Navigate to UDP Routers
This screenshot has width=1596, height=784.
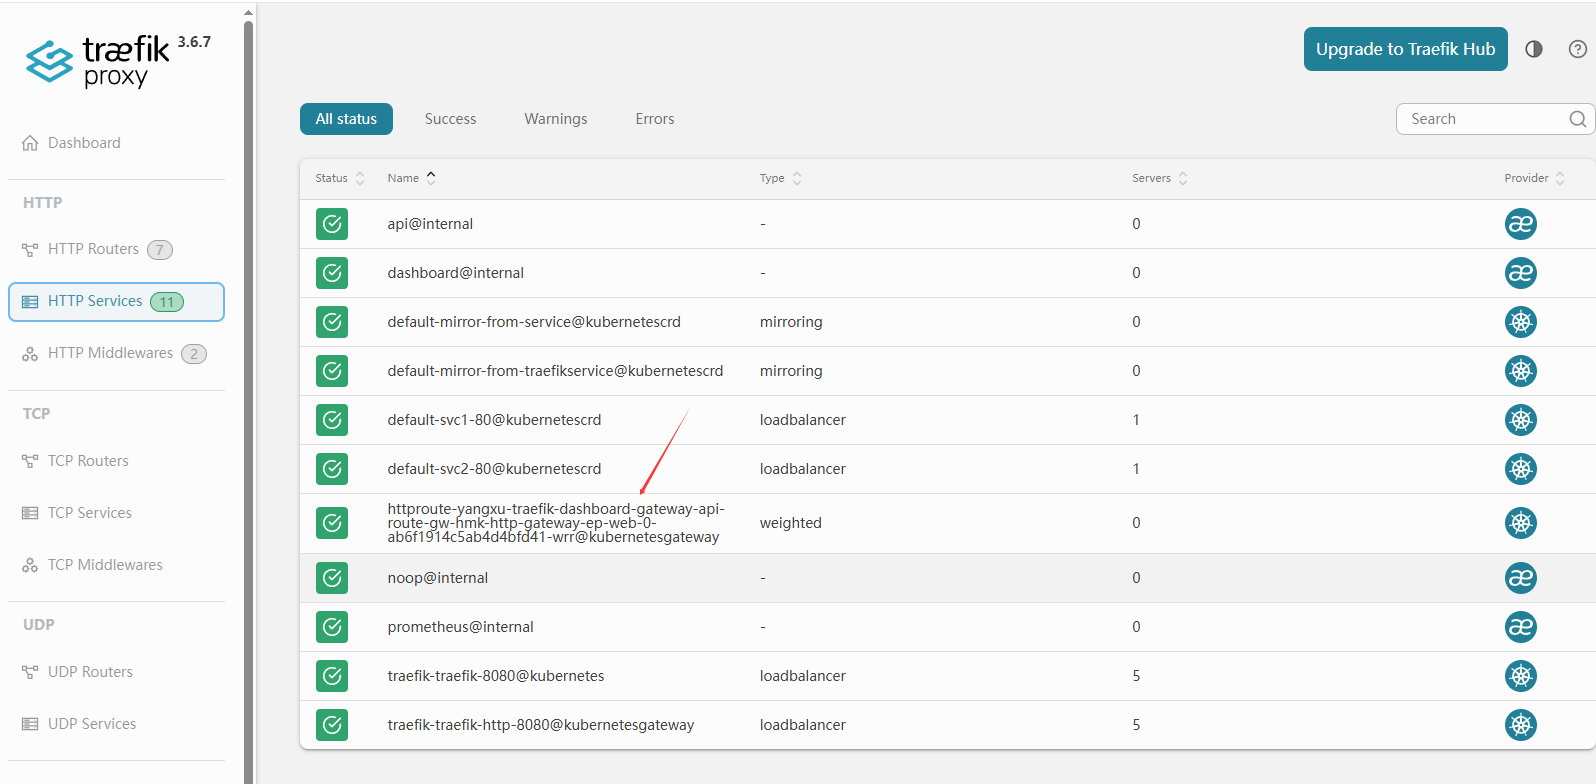coord(116,672)
